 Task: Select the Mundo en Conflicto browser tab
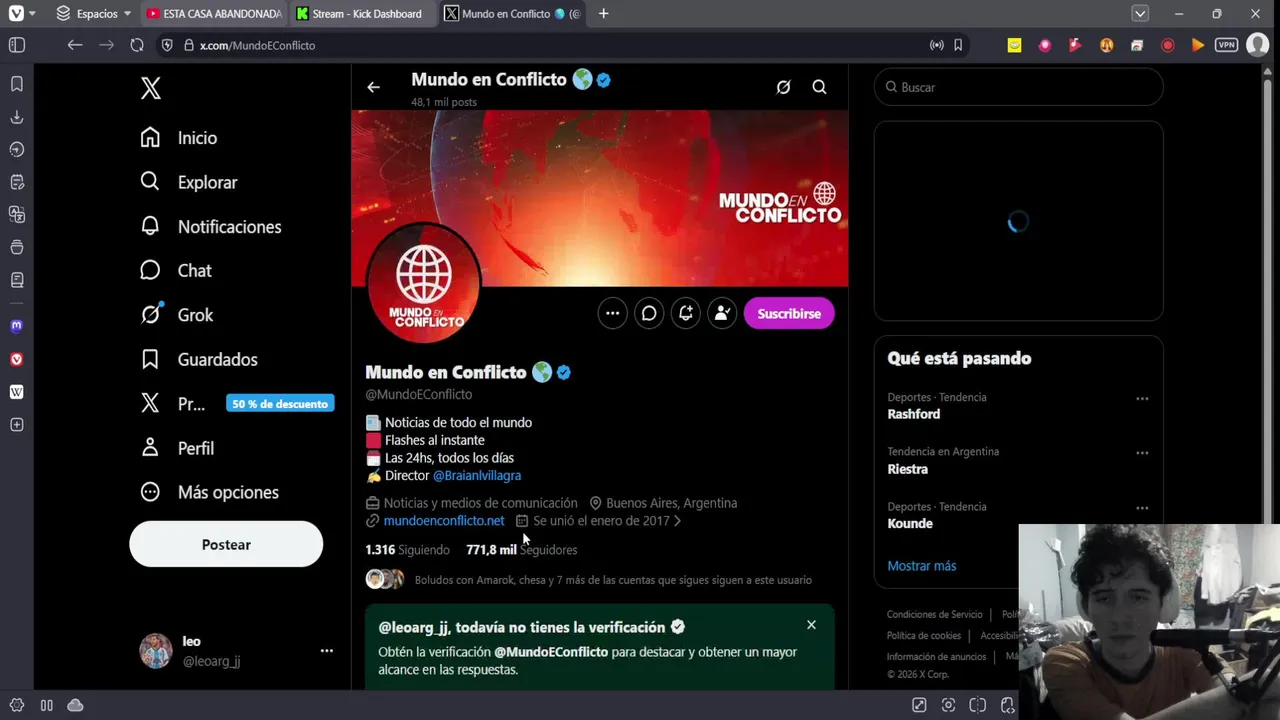(513, 14)
